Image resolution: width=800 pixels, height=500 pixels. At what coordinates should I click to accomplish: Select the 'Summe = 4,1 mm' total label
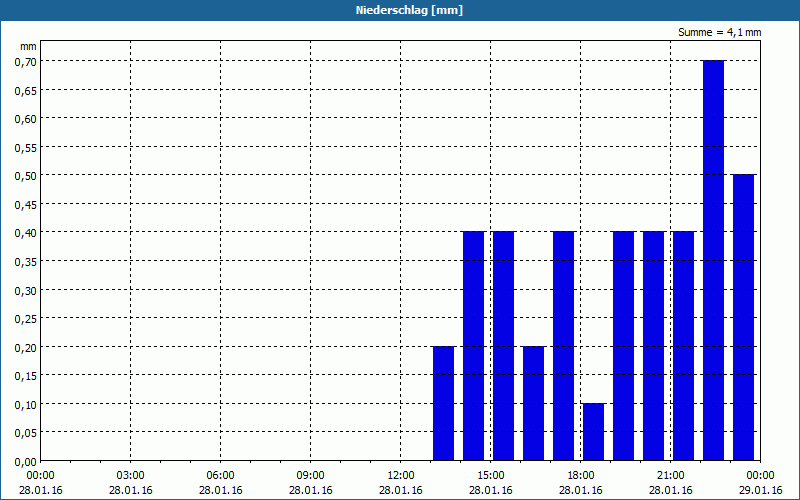click(x=719, y=32)
